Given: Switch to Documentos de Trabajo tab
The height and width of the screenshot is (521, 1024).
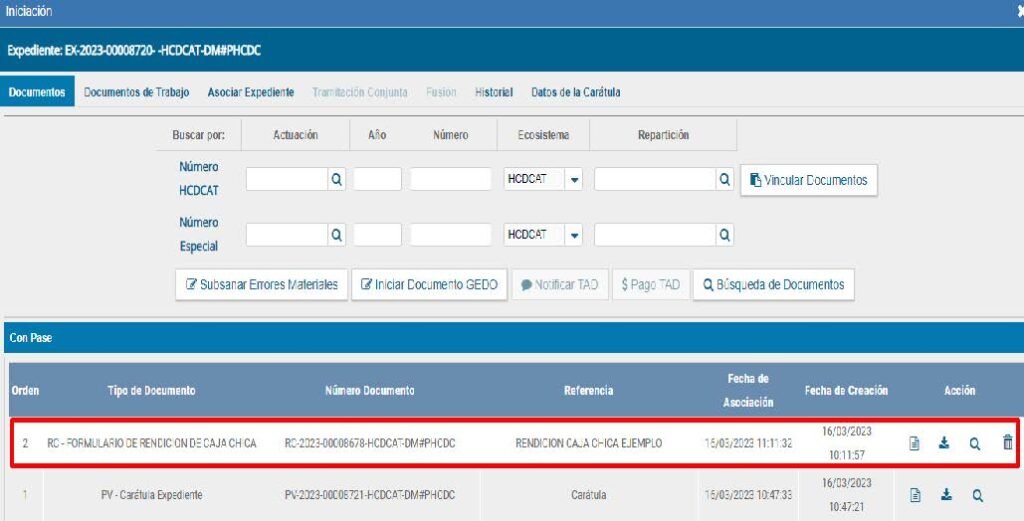Looking at the screenshot, I should pyautogui.click(x=136, y=92).
